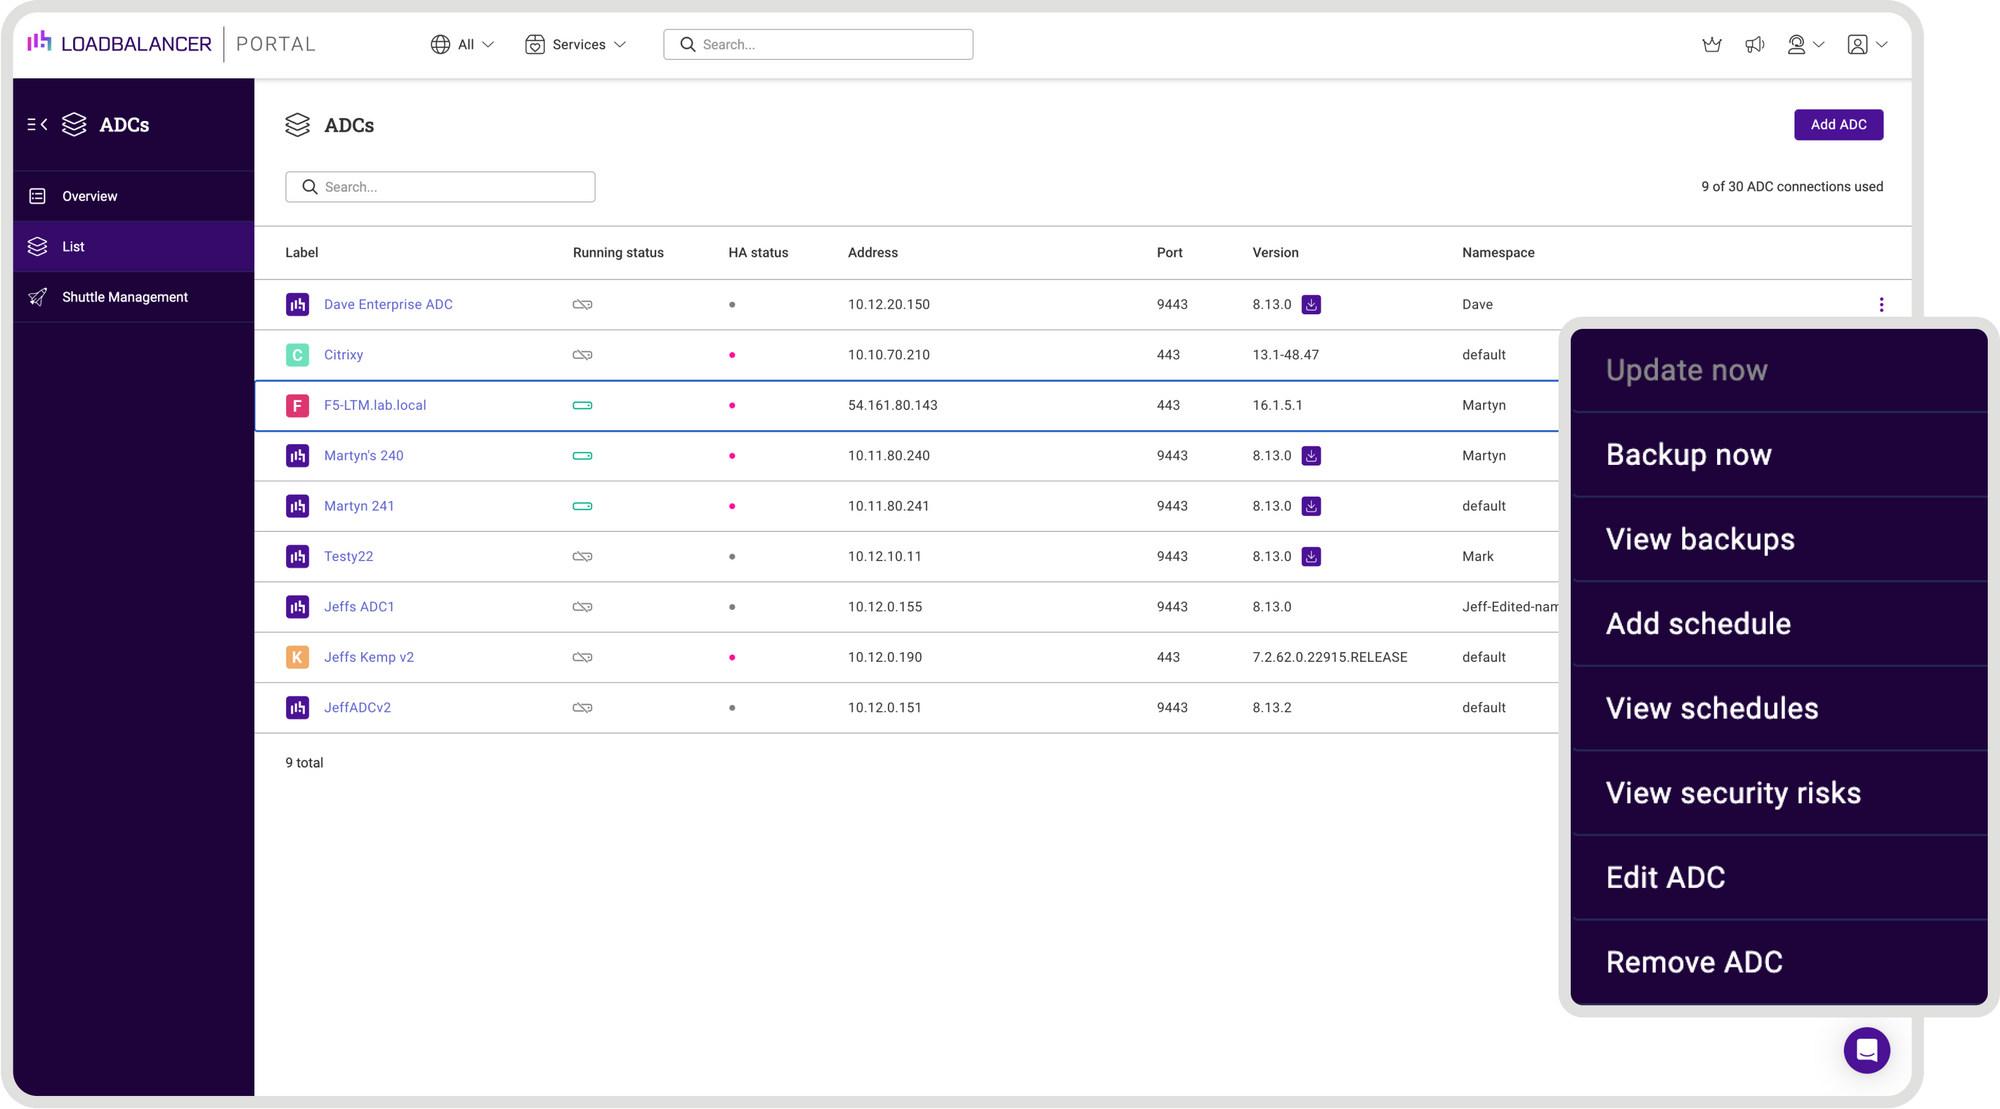
Task: Click the Dave Enterprise ADC vendor icon
Action: pos(297,305)
